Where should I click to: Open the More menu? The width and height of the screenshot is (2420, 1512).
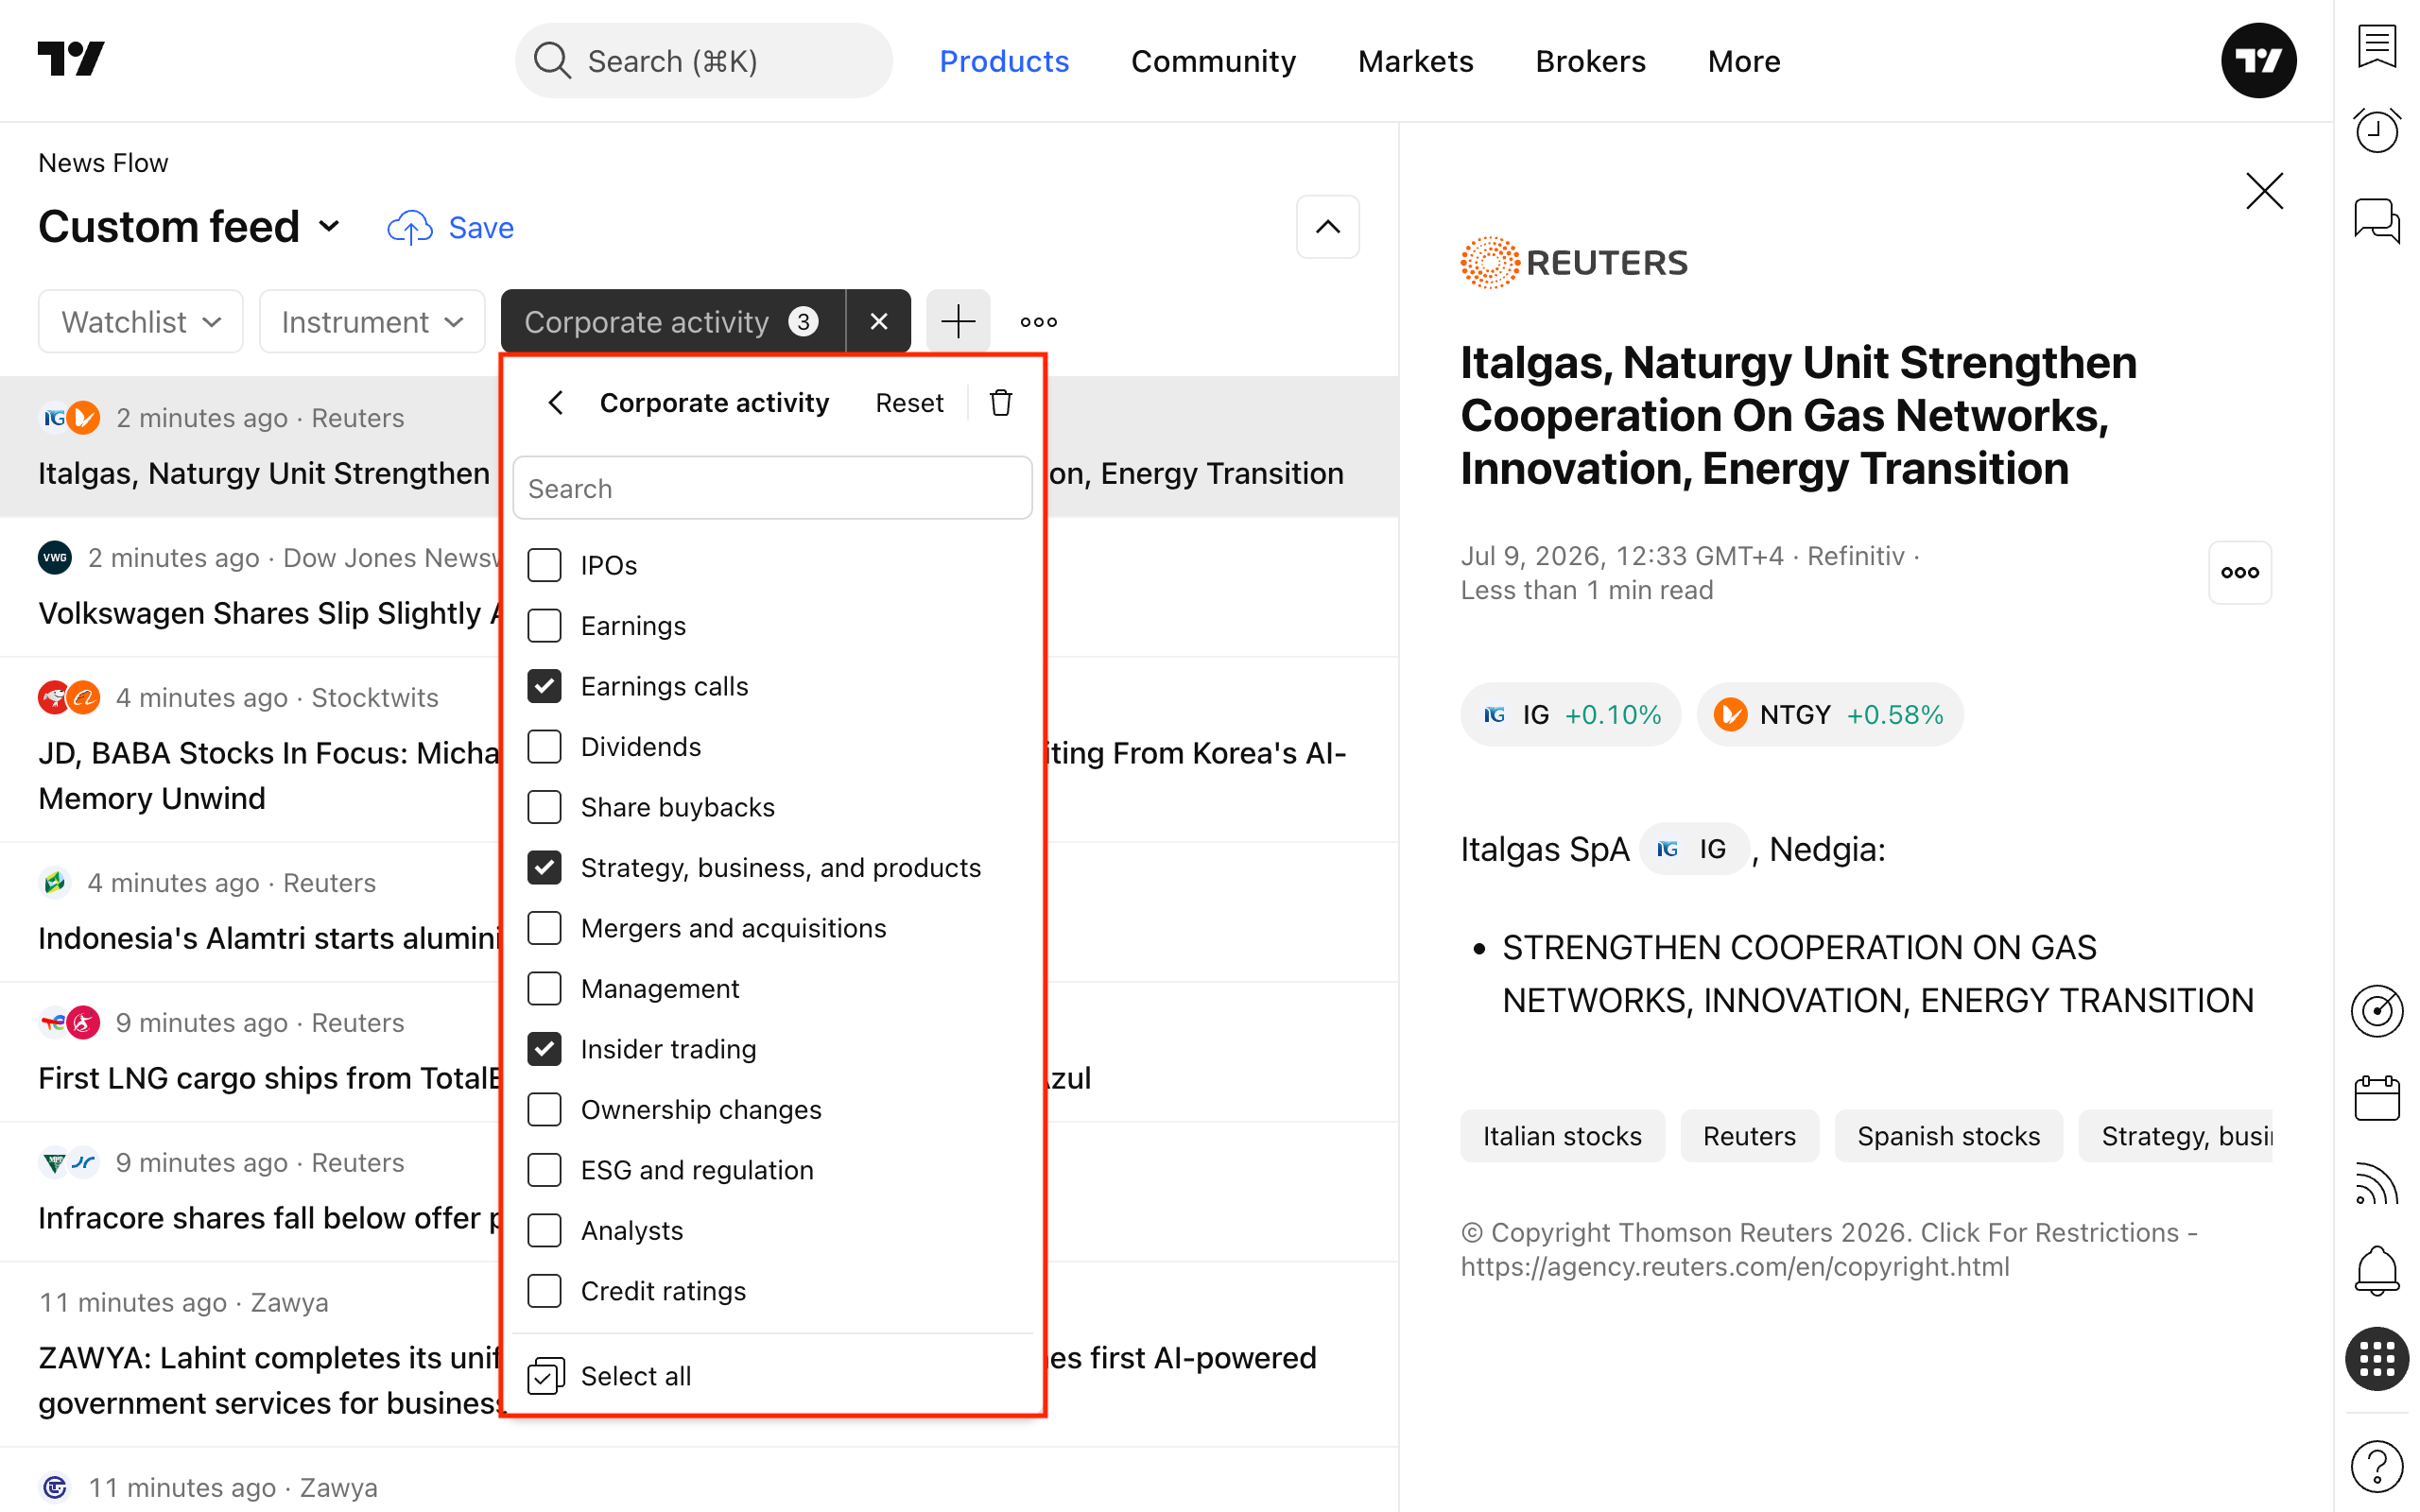tap(1744, 61)
